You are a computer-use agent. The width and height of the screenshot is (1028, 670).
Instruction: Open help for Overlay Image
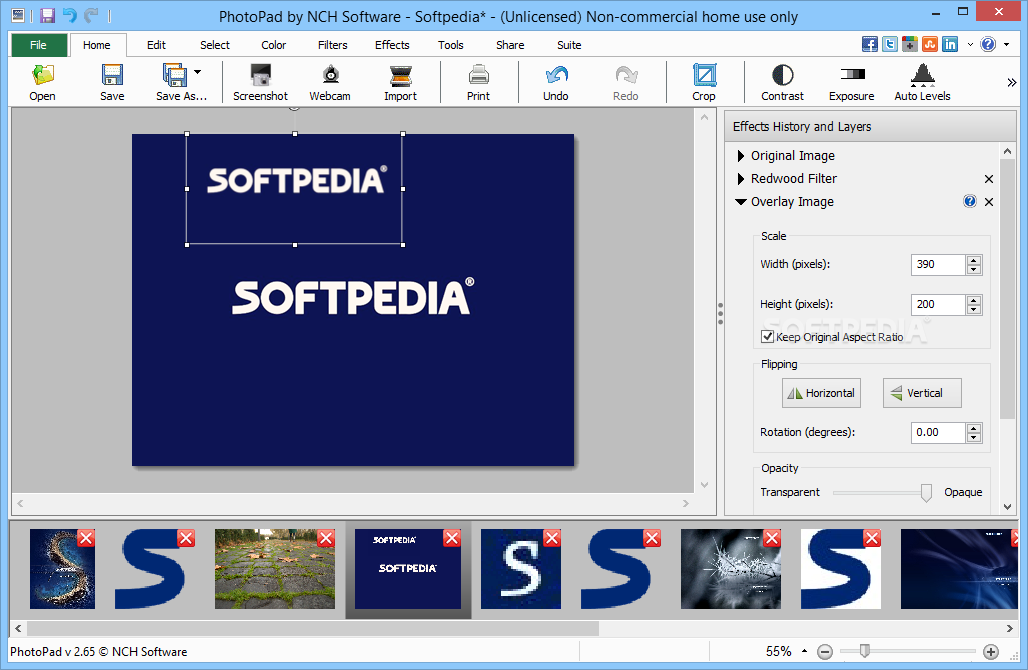tap(970, 201)
